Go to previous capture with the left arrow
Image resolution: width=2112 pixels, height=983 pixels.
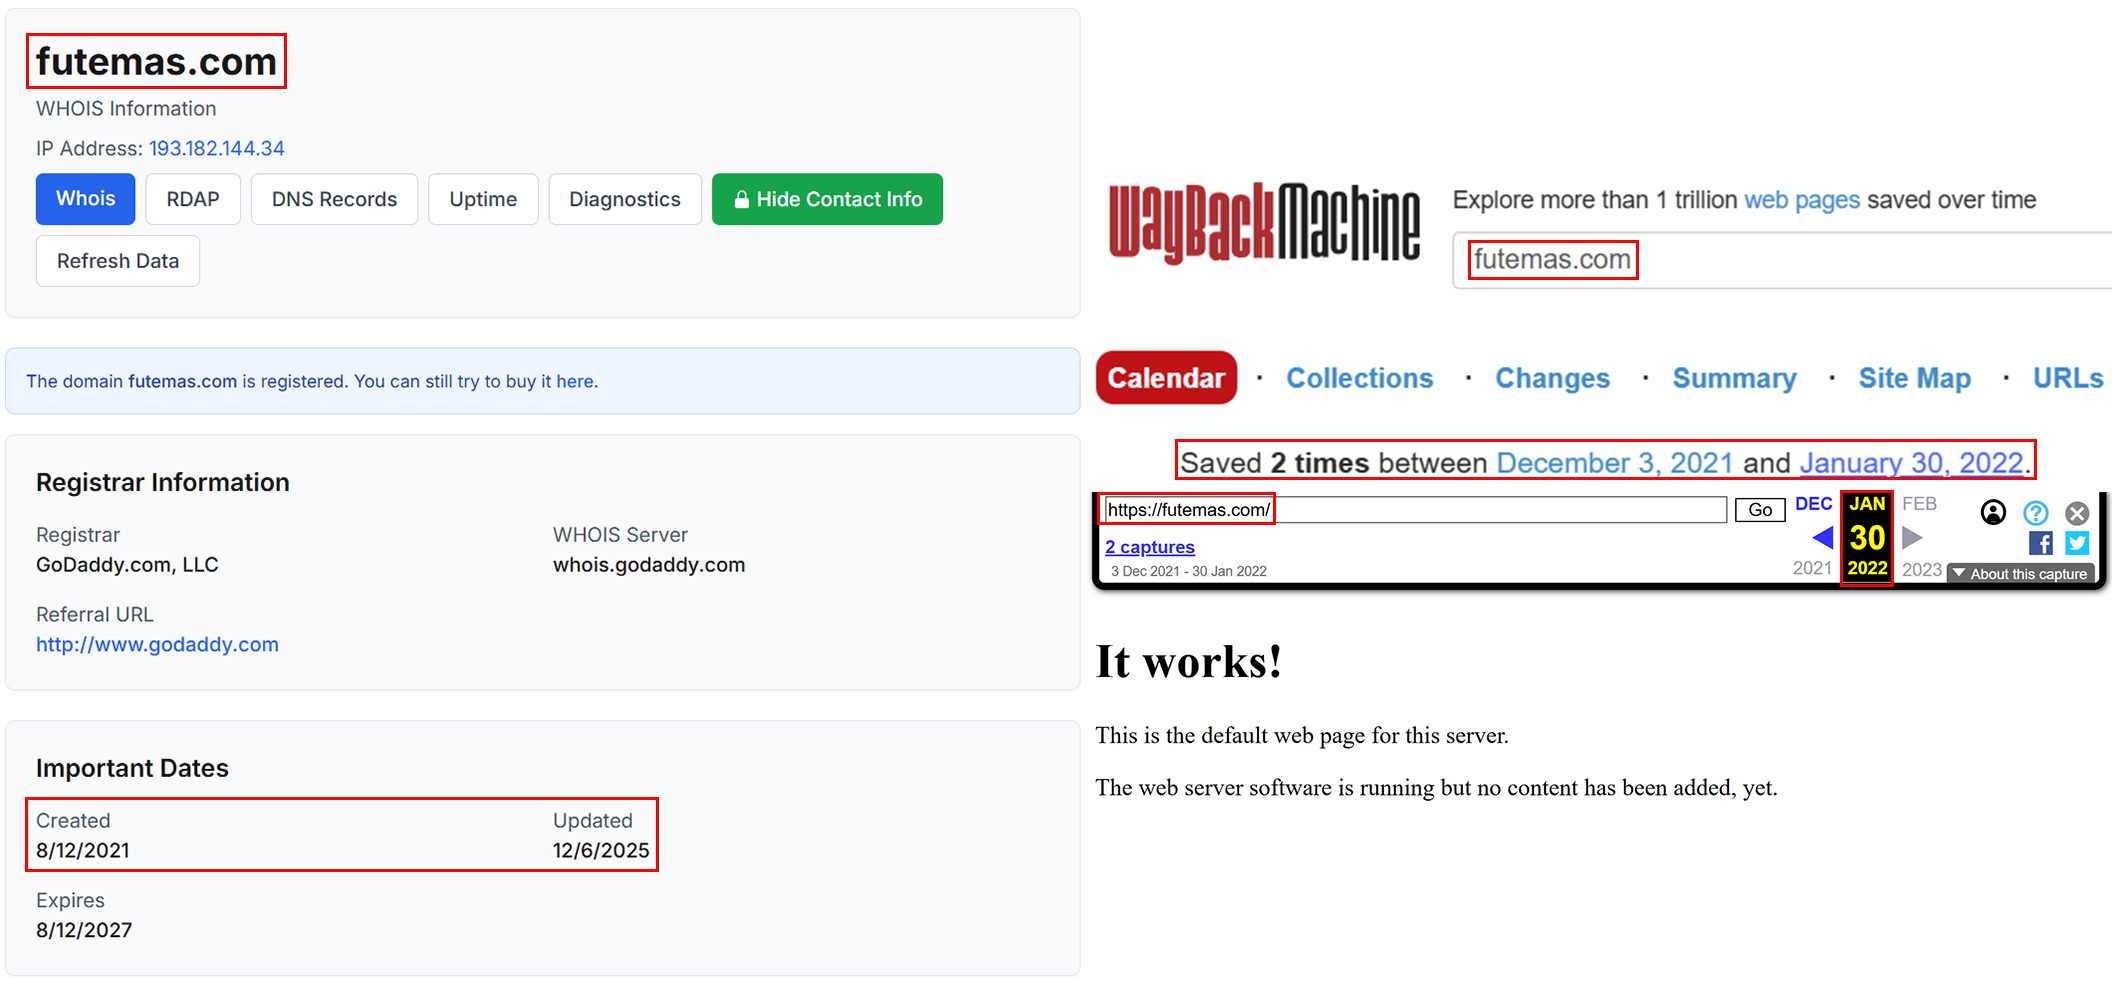[1822, 537]
